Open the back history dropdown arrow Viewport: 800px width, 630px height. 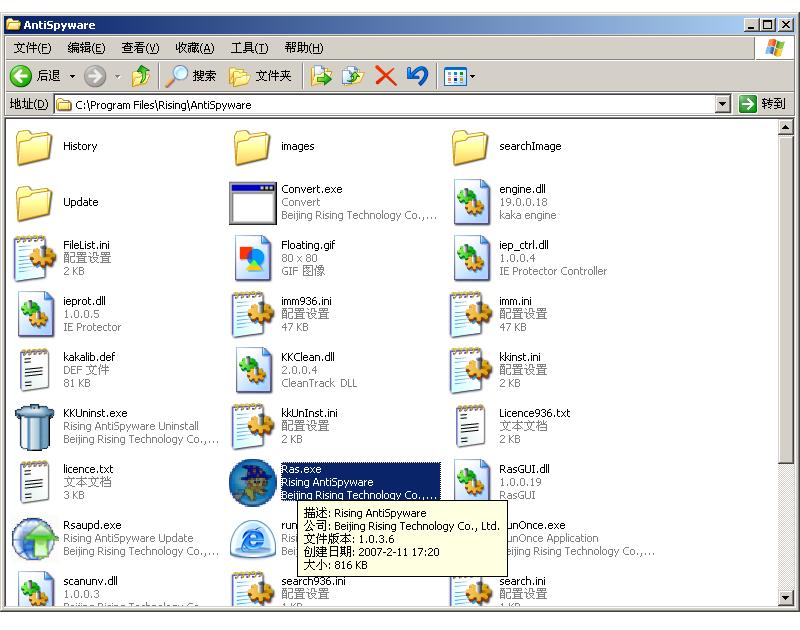point(72,77)
